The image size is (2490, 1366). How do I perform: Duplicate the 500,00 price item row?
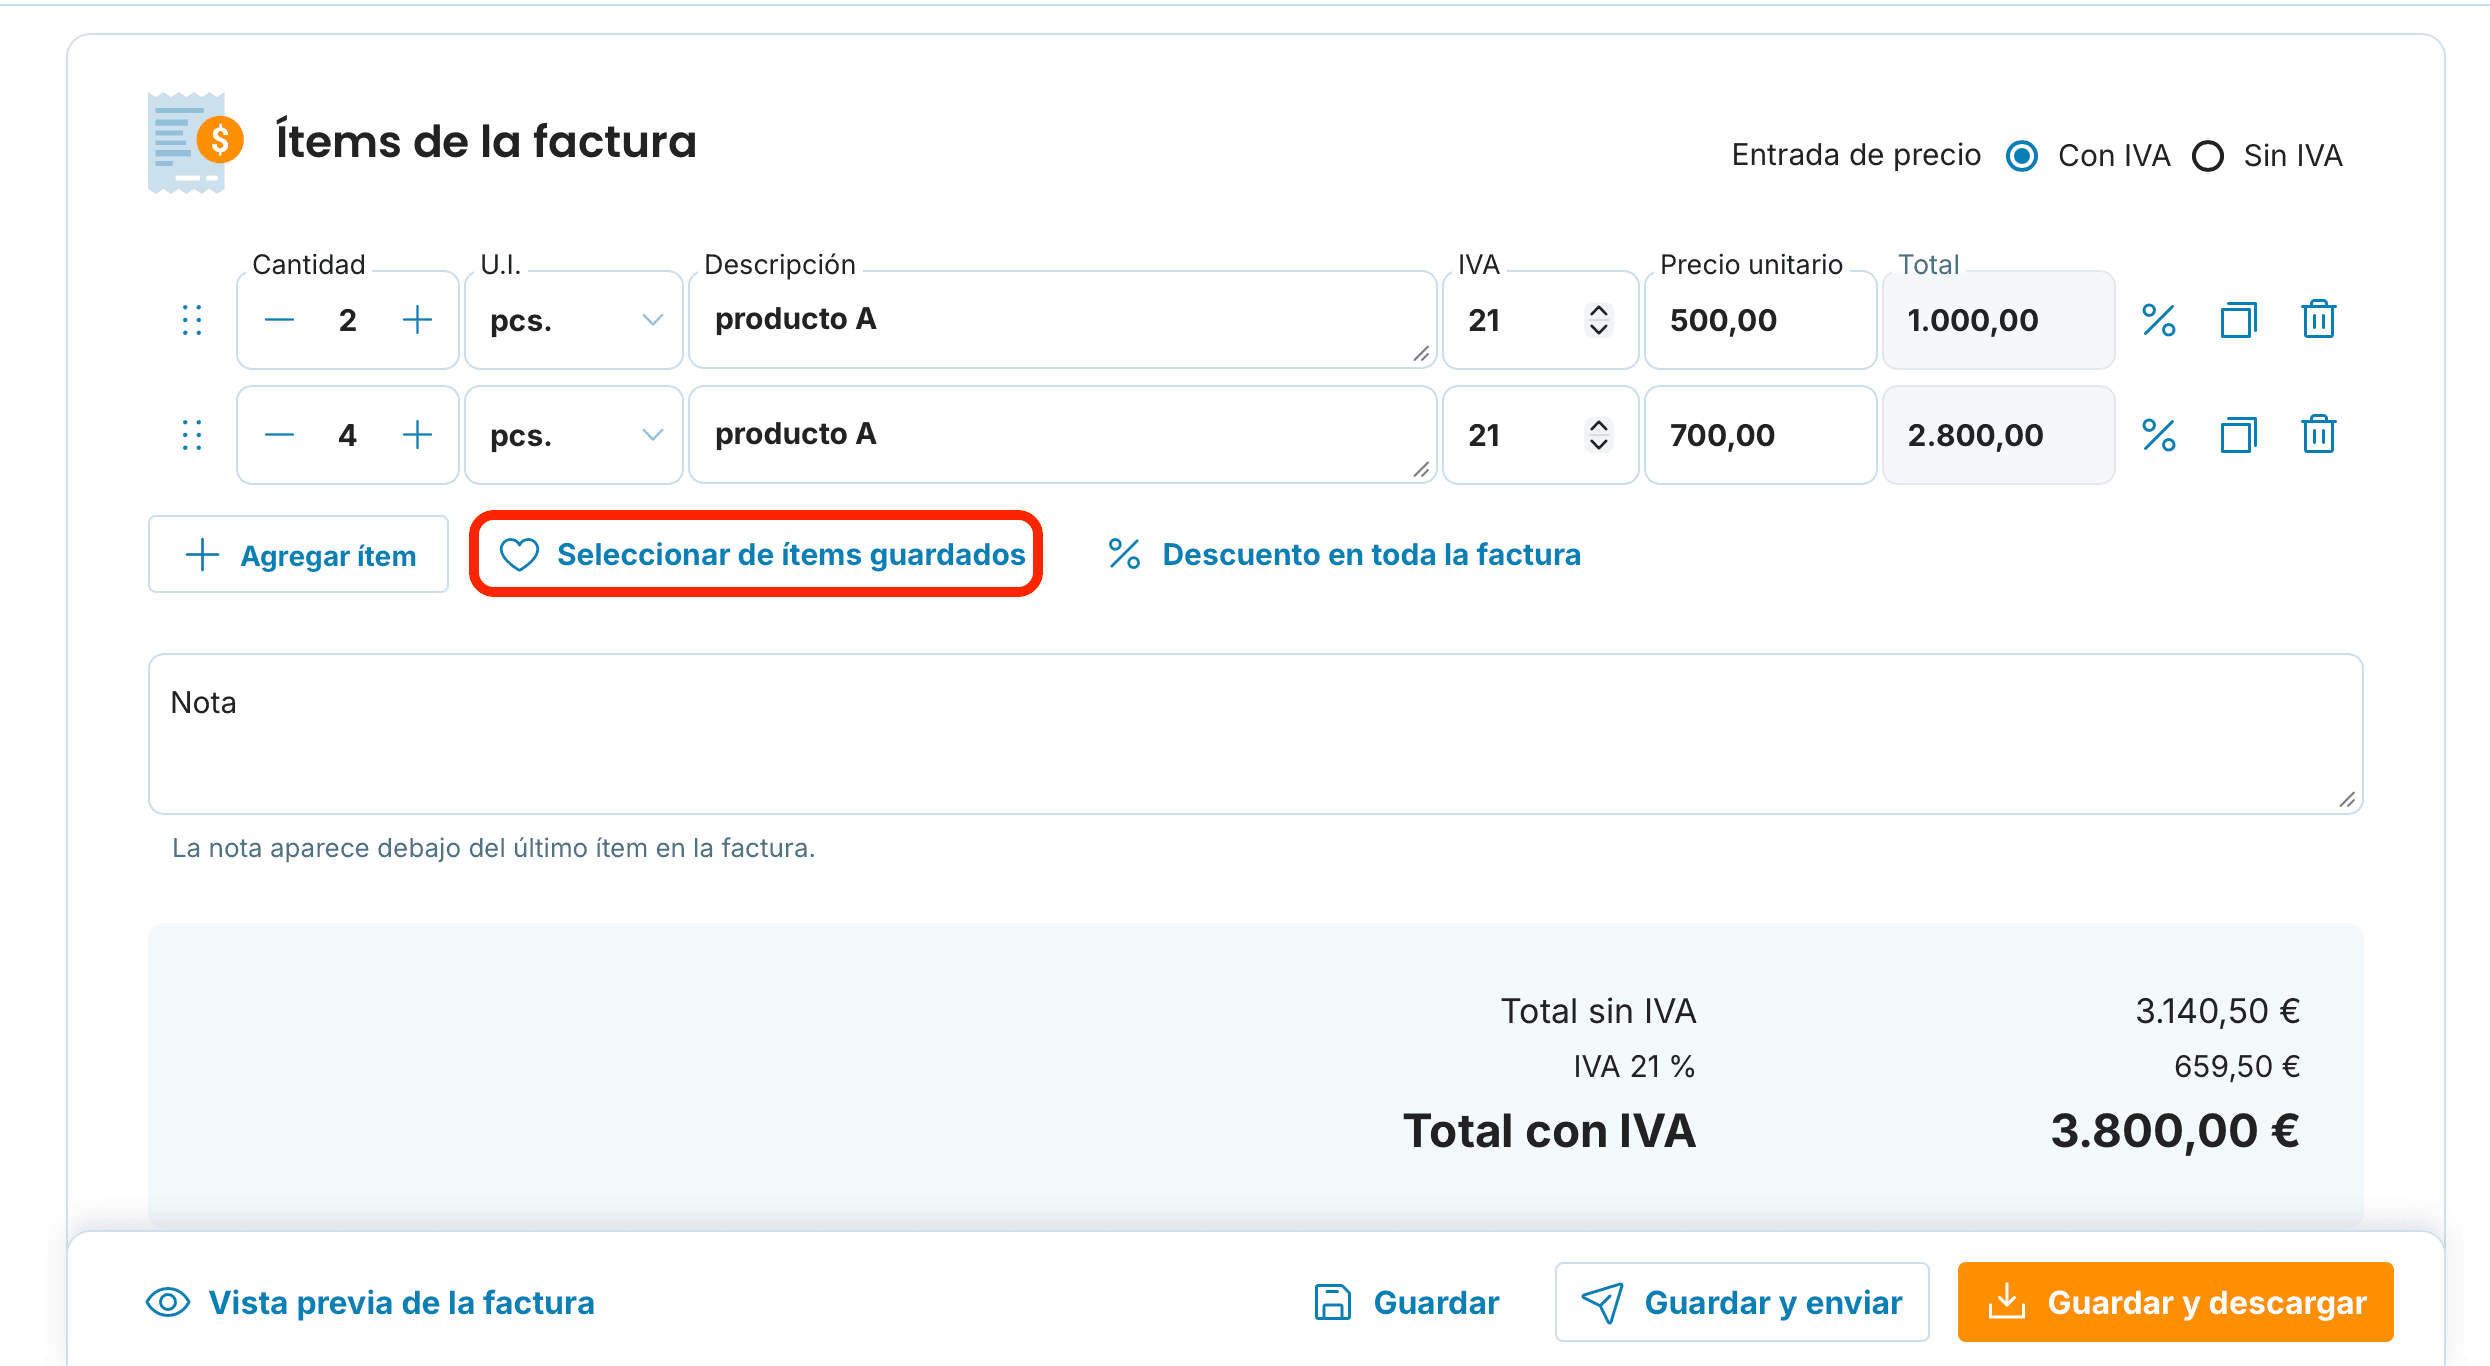[x=2239, y=320]
